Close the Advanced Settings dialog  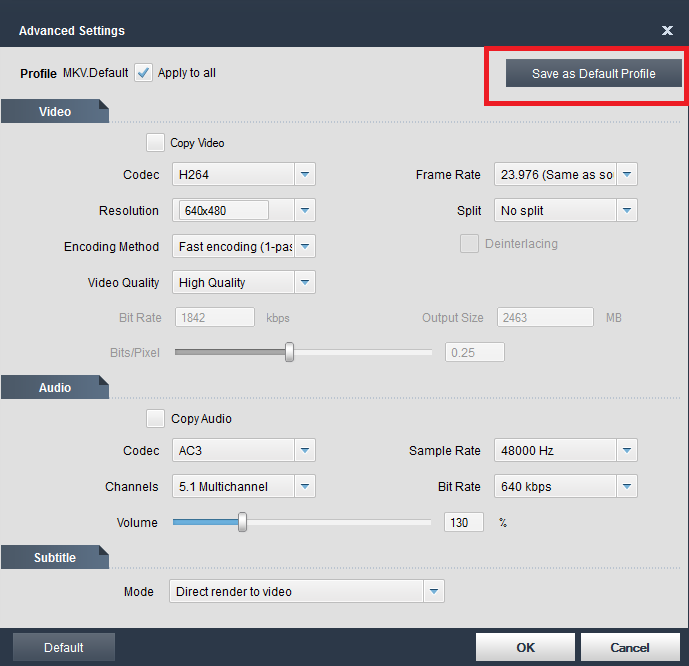[x=667, y=31]
